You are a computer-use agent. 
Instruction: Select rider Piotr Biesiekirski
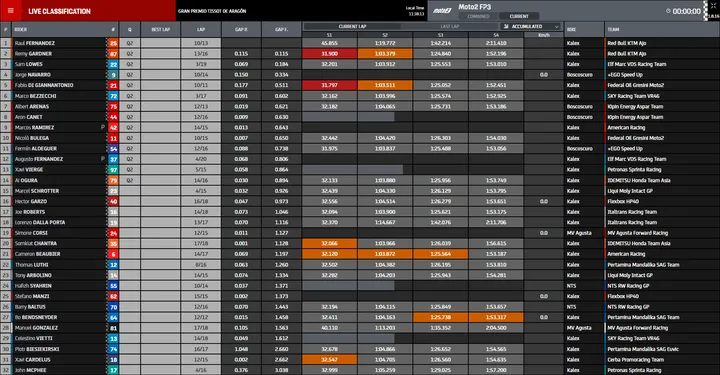point(36,349)
